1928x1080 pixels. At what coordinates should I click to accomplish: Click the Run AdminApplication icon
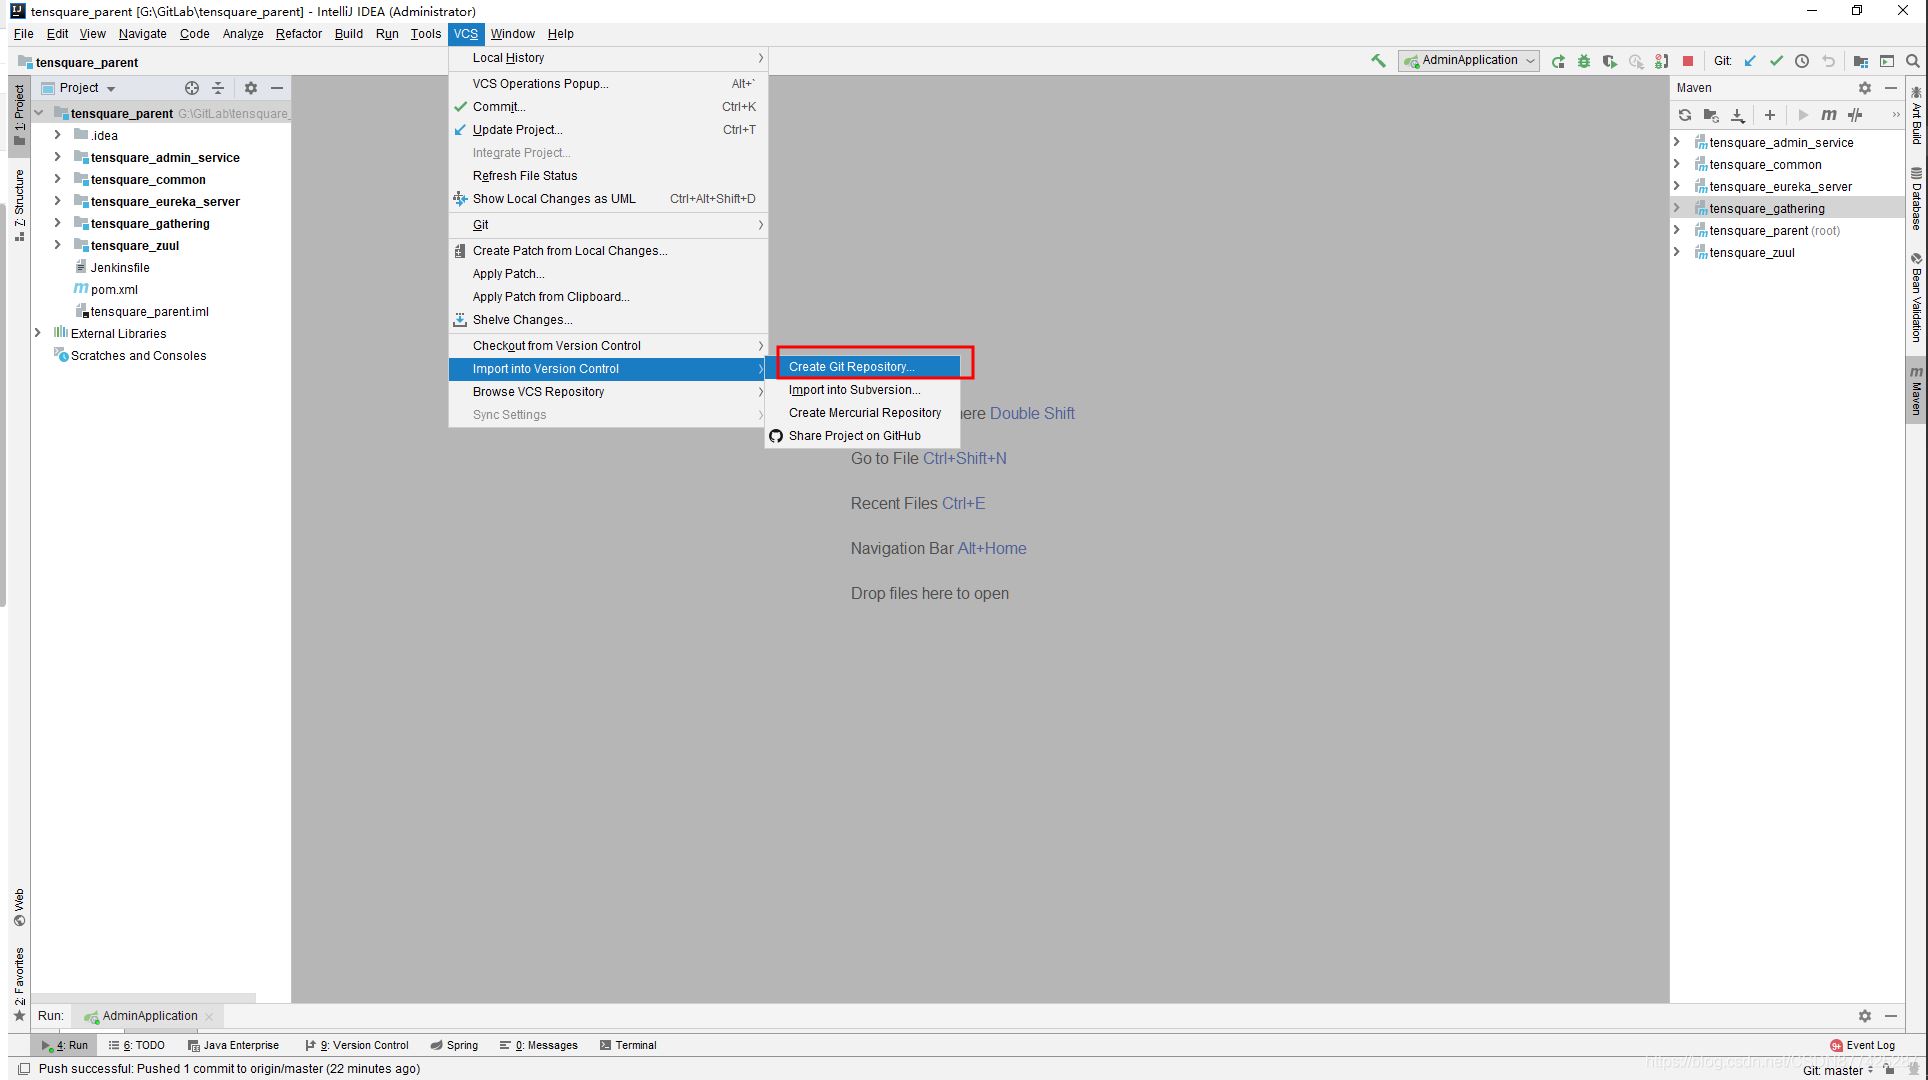tap(1559, 62)
